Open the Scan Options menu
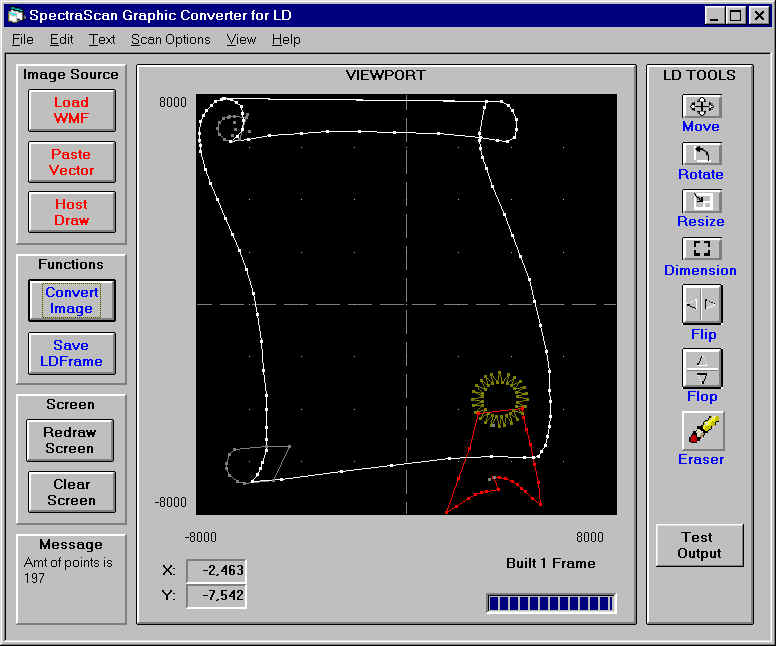The width and height of the screenshot is (776, 646). tap(171, 40)
